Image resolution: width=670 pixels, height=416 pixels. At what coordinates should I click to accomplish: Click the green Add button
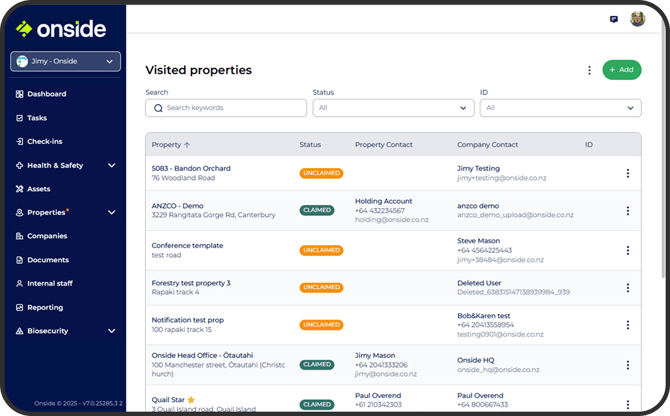[x=621, y=70]
